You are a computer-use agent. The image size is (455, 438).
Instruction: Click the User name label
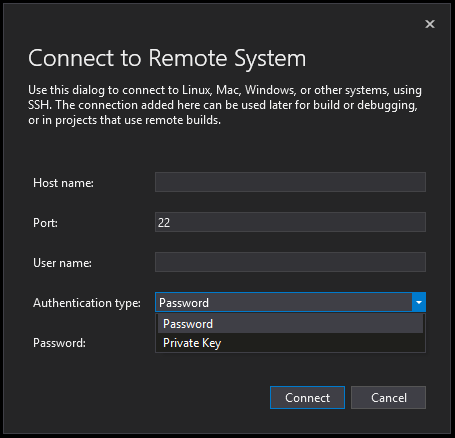click(62, 263)
